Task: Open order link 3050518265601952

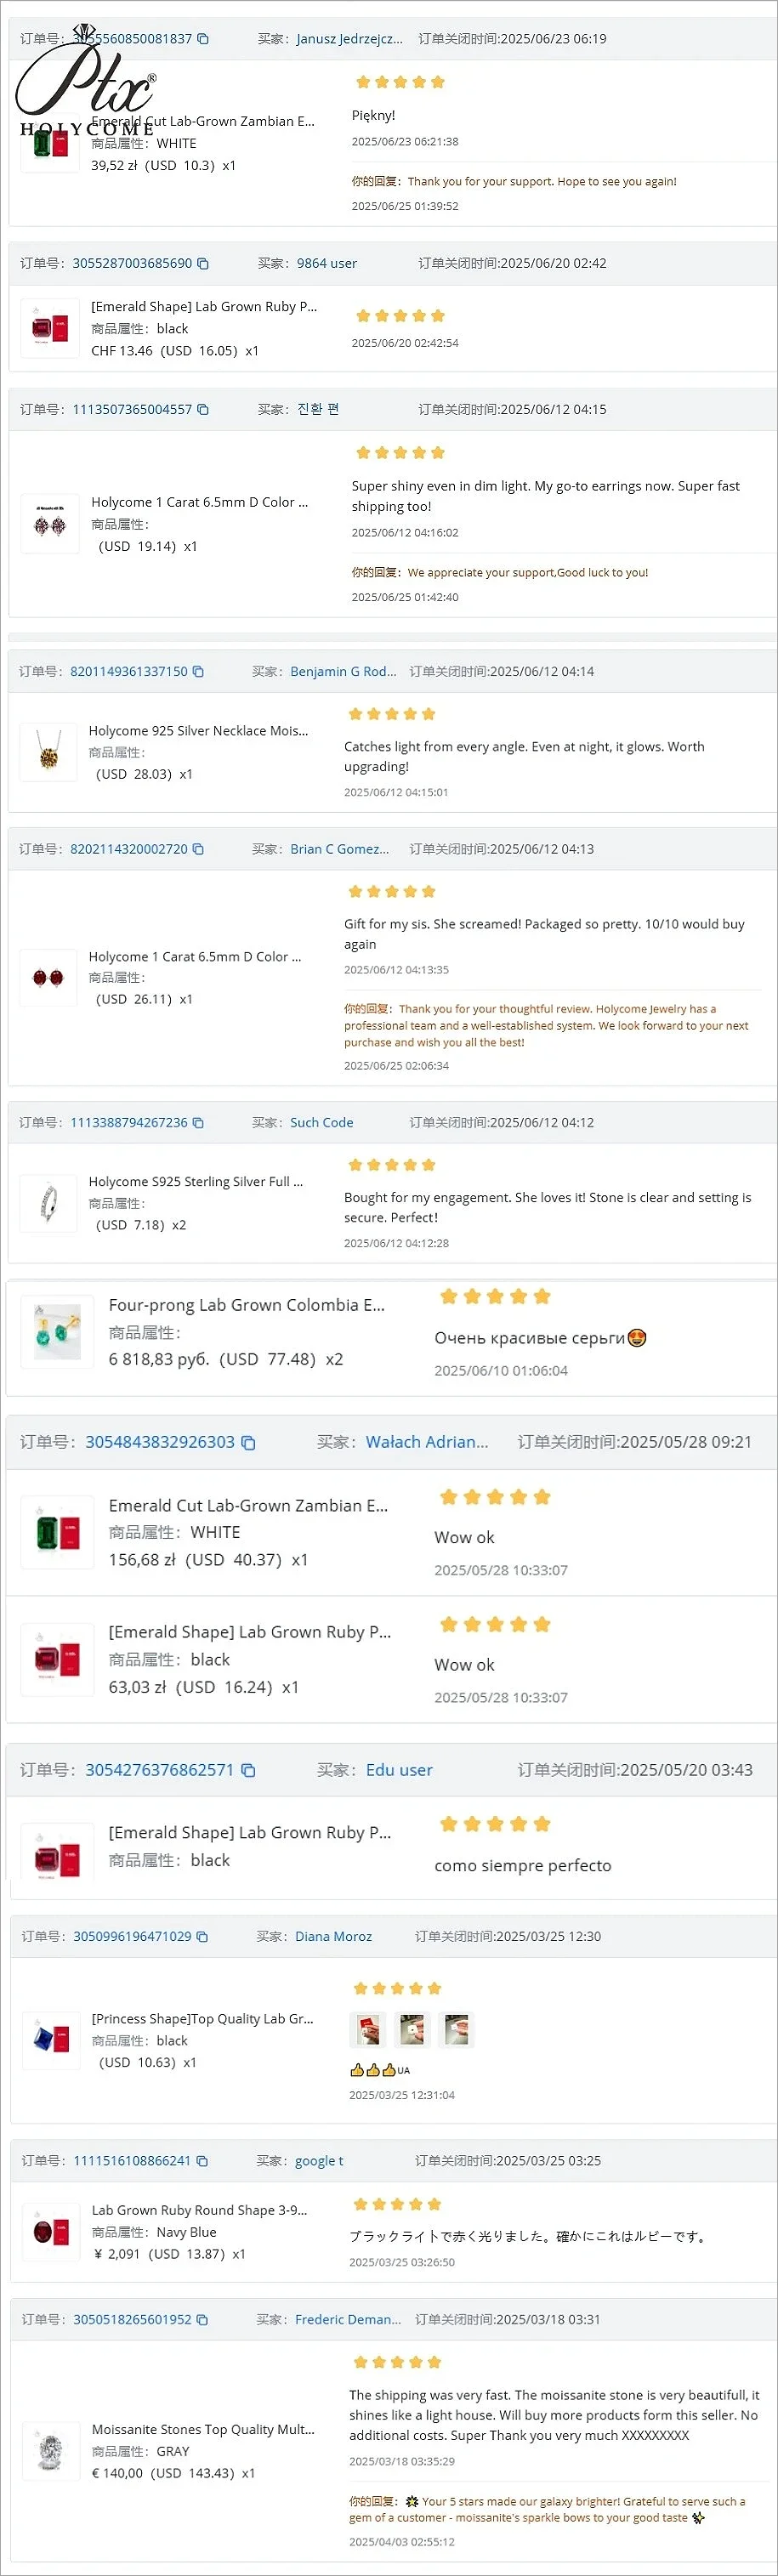Action: [132, 2320]
